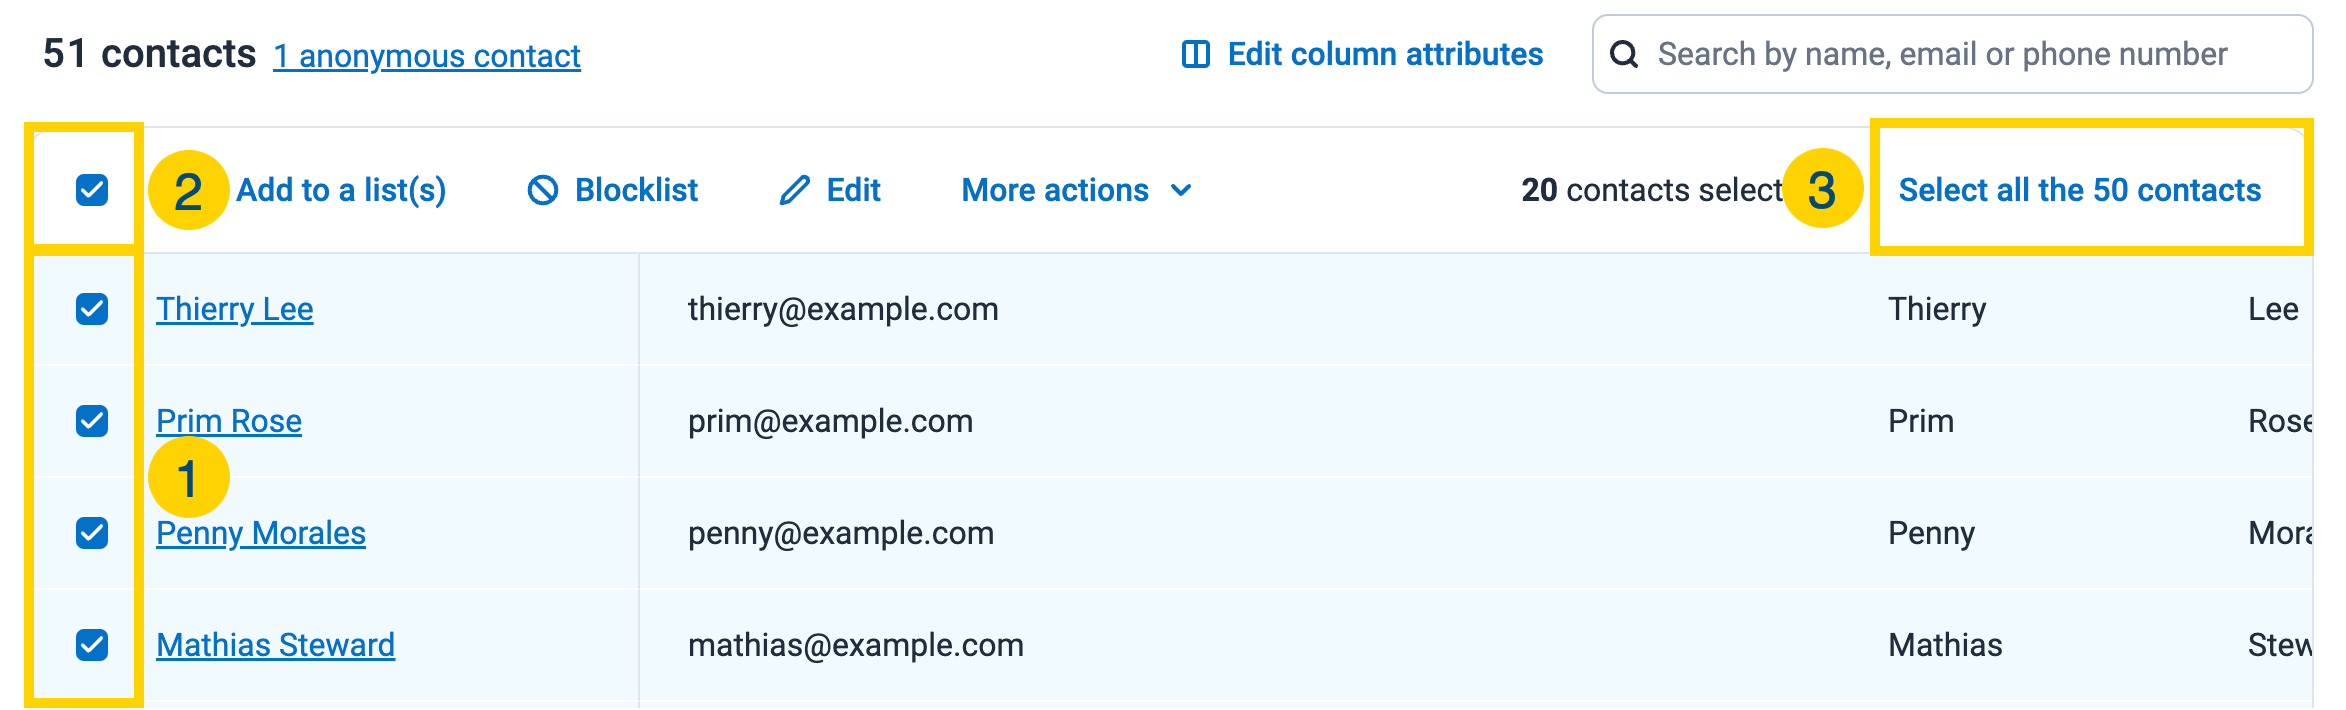Click Add to a list(s)
The height and width of the screenshot is (710, 2346).
(341, 190)
